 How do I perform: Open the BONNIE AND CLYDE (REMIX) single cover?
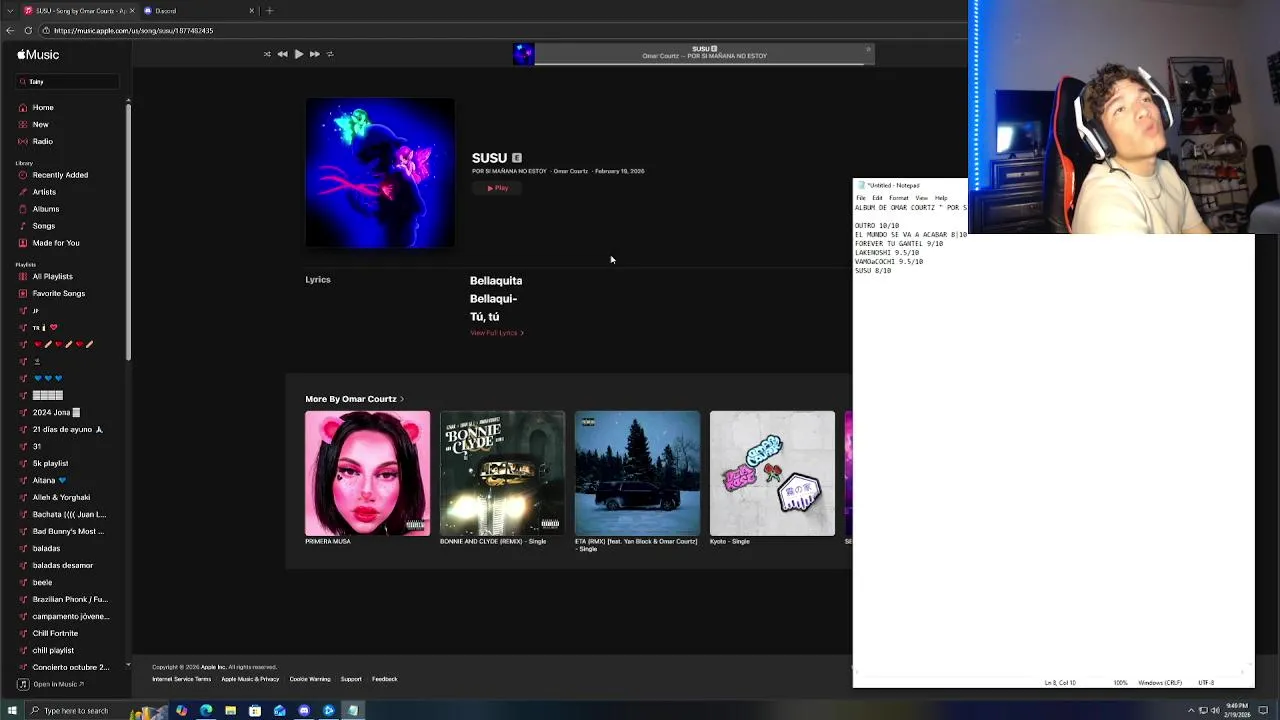[x=502, y=473]
